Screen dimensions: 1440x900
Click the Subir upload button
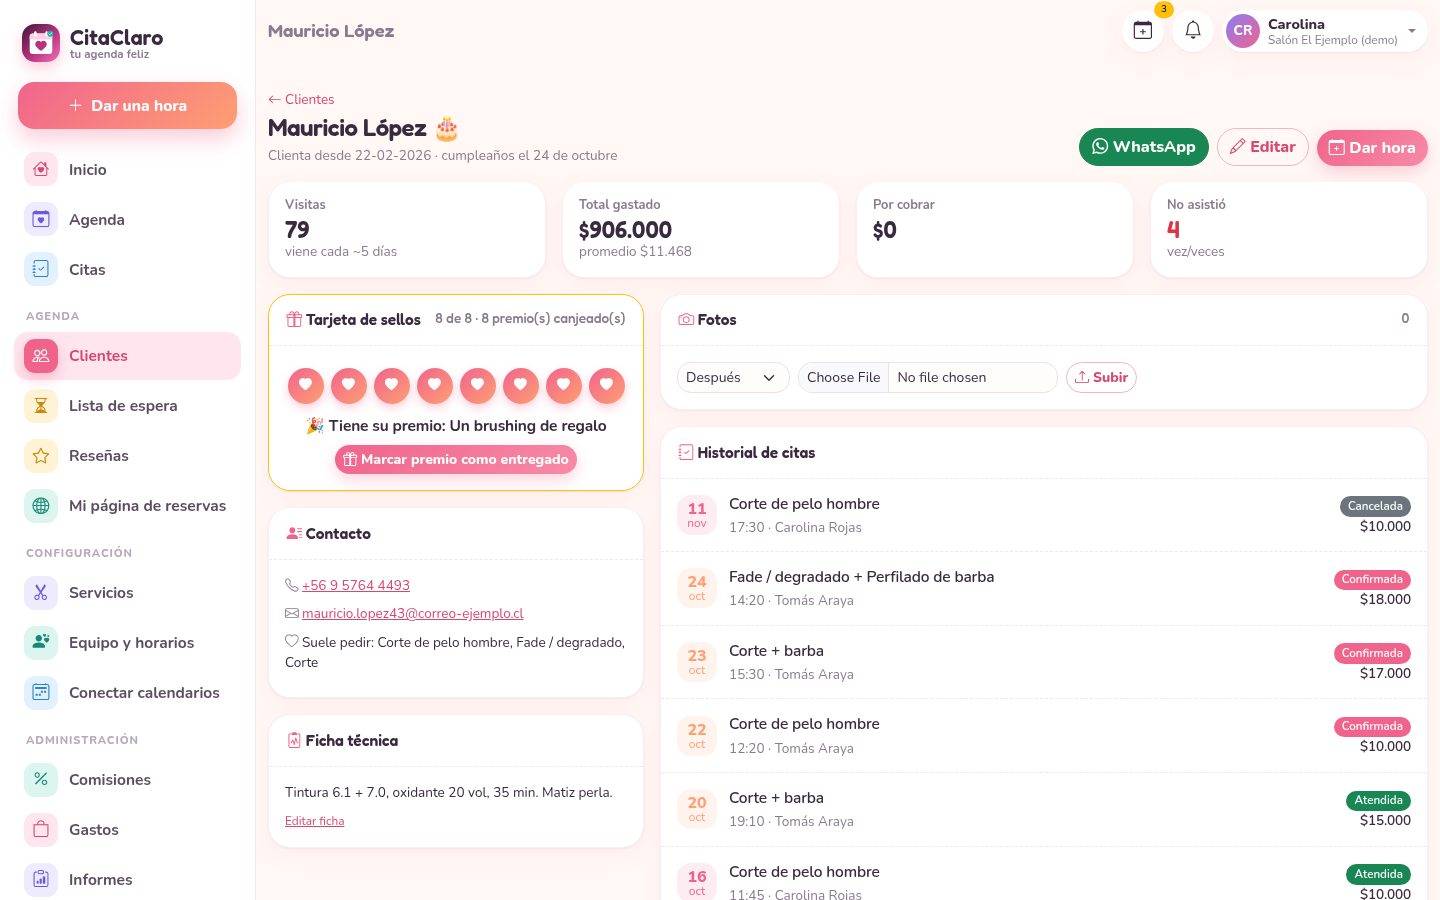[1101, 377]
